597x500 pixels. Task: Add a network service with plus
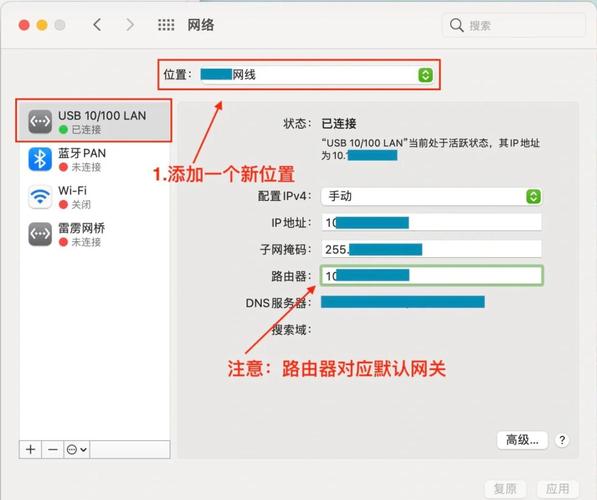tap(30, 450)
